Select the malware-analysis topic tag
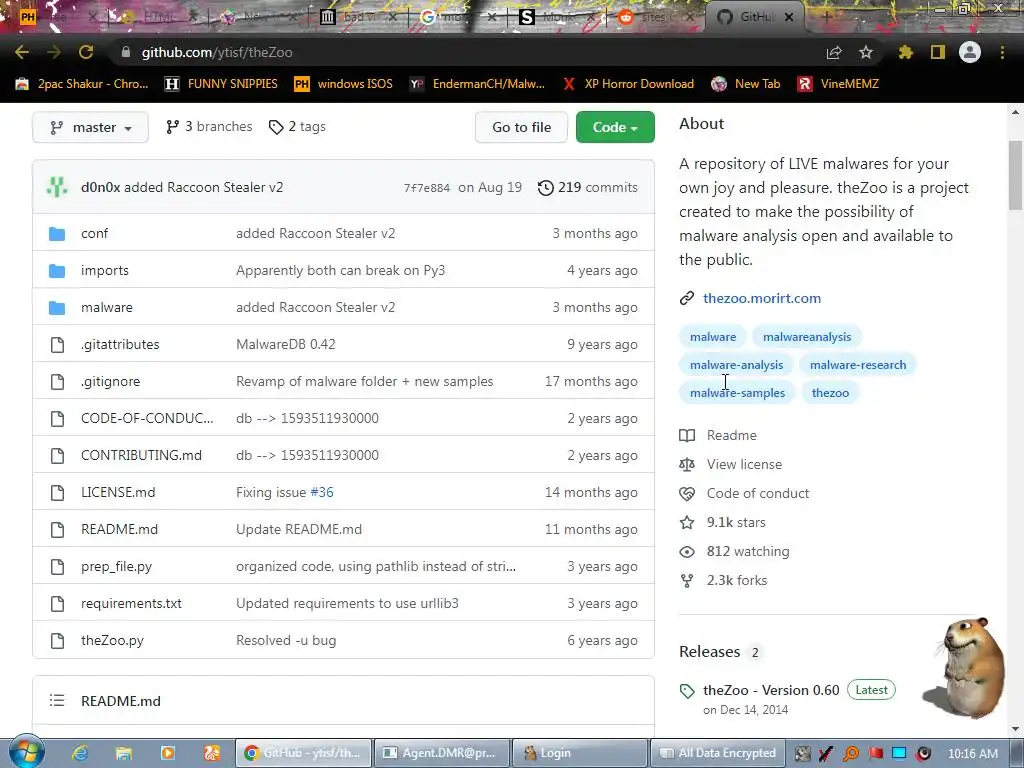Image resolution: width=1024 pixels, height=768 pixels. (736, 365)
